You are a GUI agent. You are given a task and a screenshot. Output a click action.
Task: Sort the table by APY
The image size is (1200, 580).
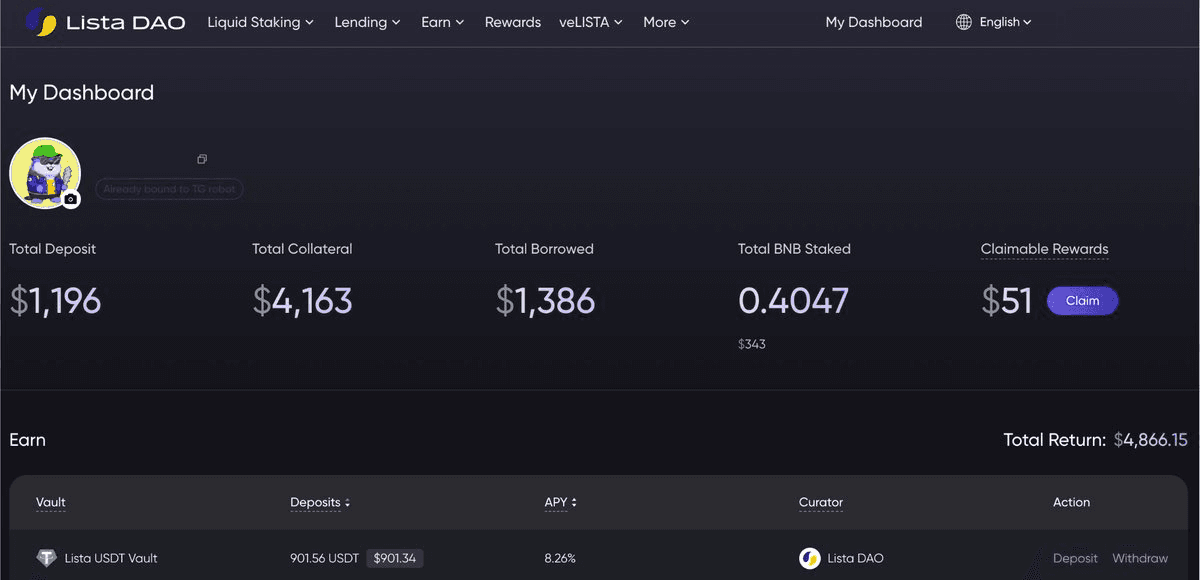[560, 502]
